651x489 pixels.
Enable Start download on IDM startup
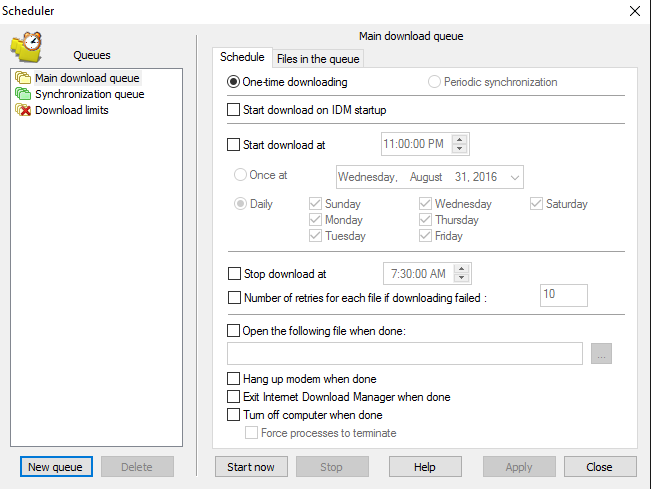233,110
